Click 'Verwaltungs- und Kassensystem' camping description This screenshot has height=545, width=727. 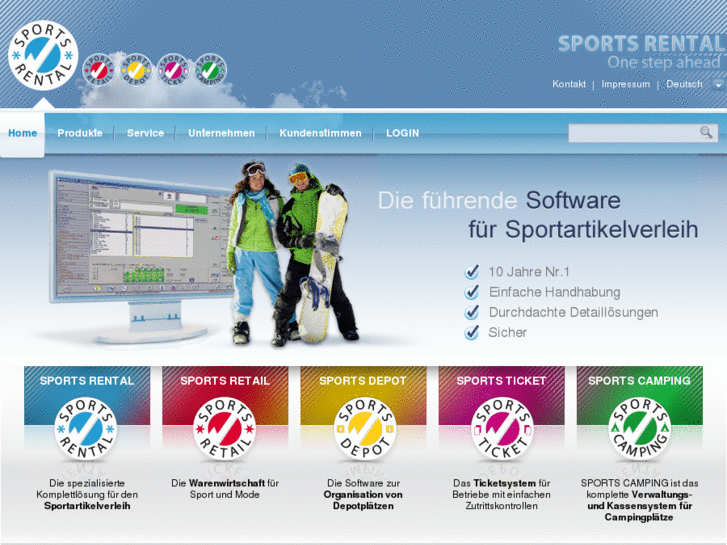640,500
